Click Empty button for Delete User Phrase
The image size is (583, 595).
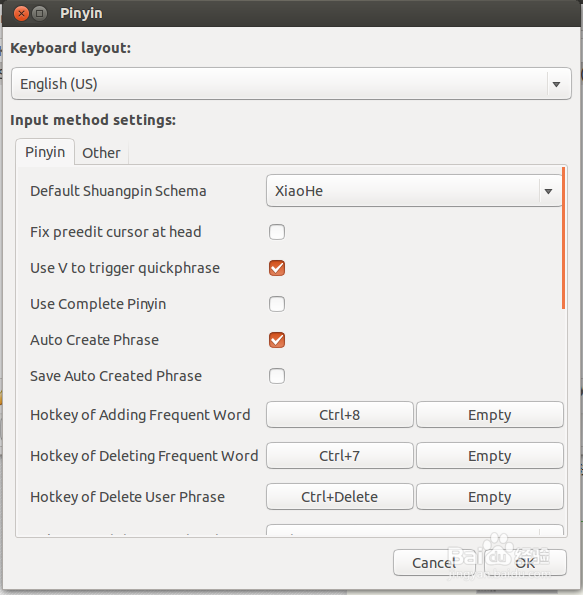pyautogui.click(x=490, y=497)
